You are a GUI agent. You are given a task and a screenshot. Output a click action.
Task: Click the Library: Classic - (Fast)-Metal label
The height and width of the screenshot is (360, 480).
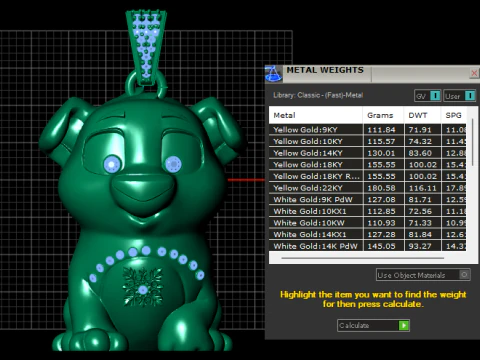pyautogui.click(x=318, y=95)
